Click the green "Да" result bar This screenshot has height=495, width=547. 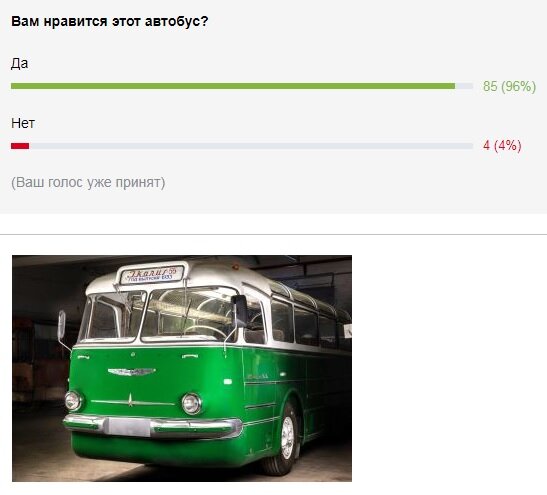233,86
